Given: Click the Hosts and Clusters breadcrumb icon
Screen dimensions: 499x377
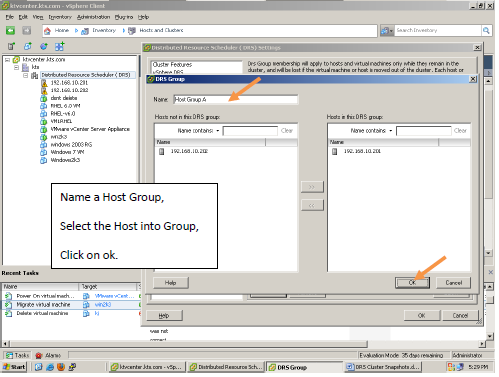Looking at the screenshot, I should coord(132,31).
